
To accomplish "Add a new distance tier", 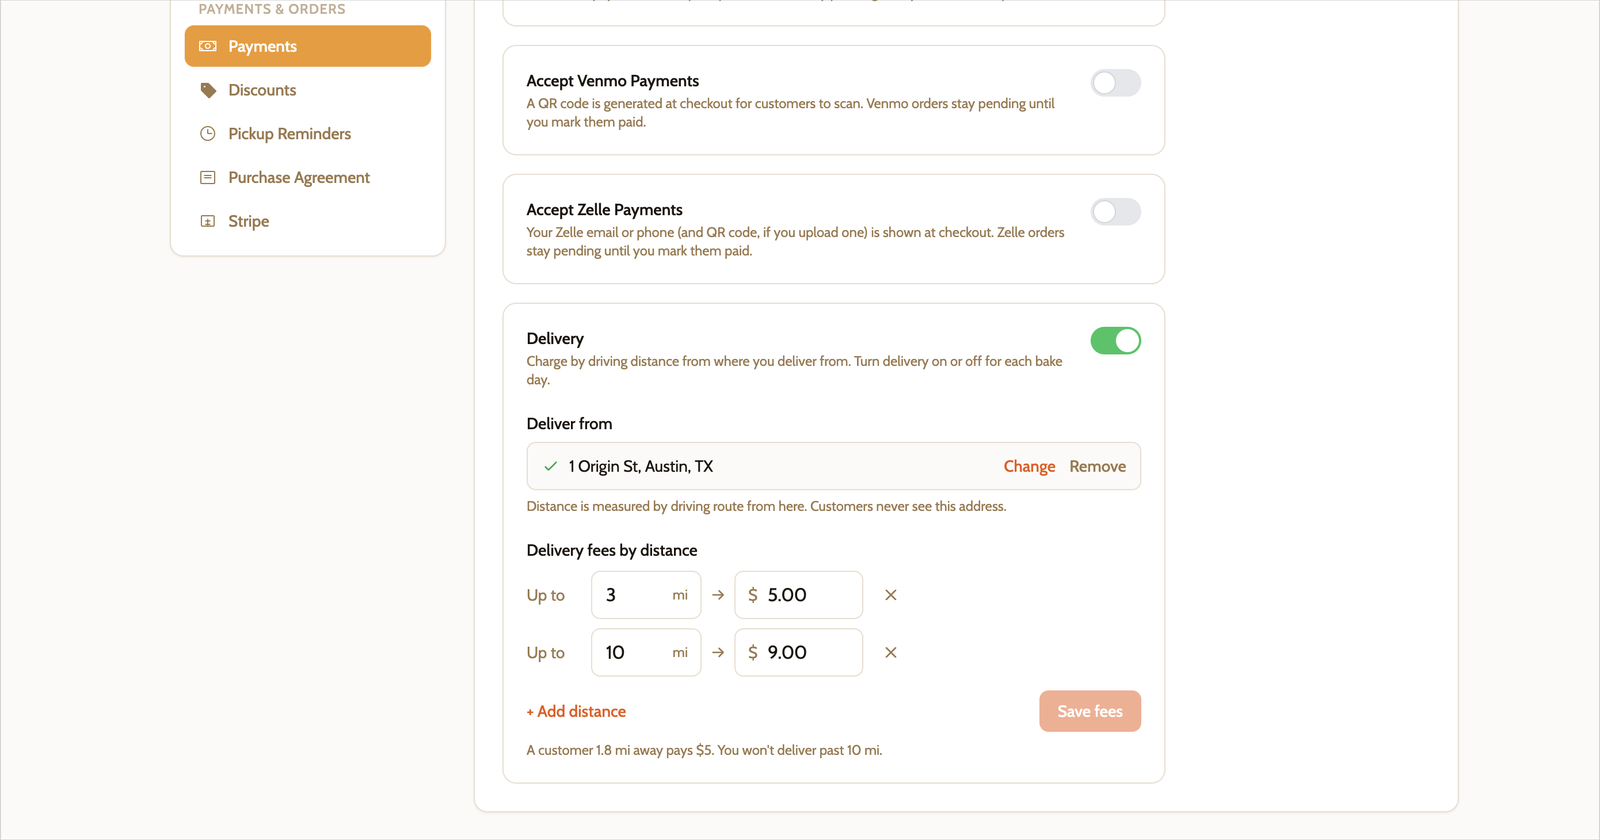I will 576,712.
